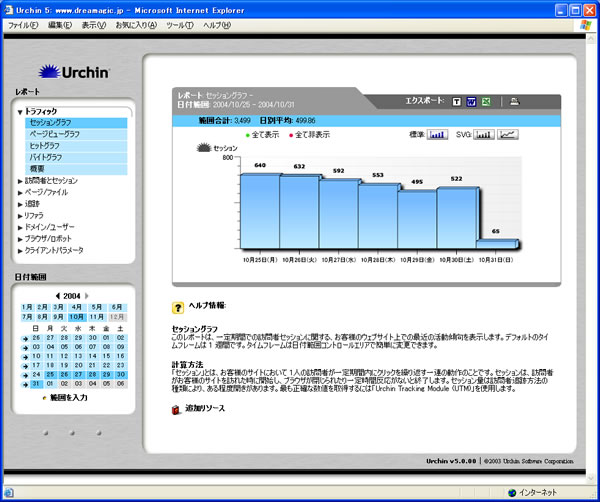This screenshot has width=600, height=502.
Task: Click the 範囲を入力 link
Action: [x=69, y=398]
